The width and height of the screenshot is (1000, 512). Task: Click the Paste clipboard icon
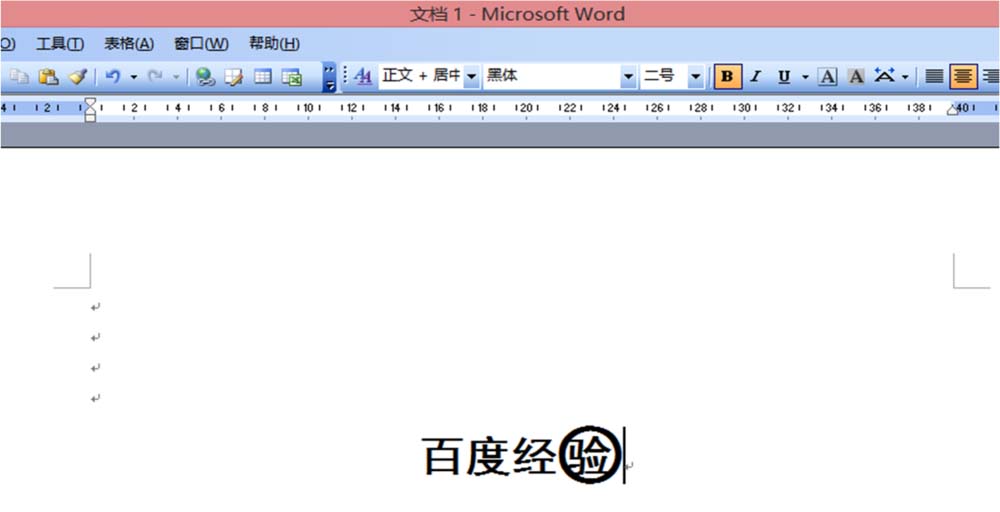pos(48,77)
